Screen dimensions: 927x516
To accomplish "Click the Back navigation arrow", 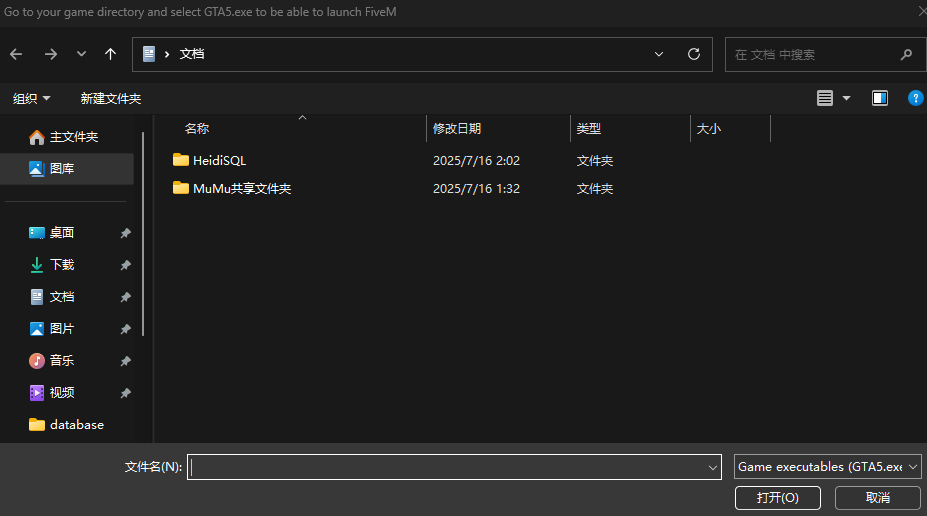I will 17,54.
